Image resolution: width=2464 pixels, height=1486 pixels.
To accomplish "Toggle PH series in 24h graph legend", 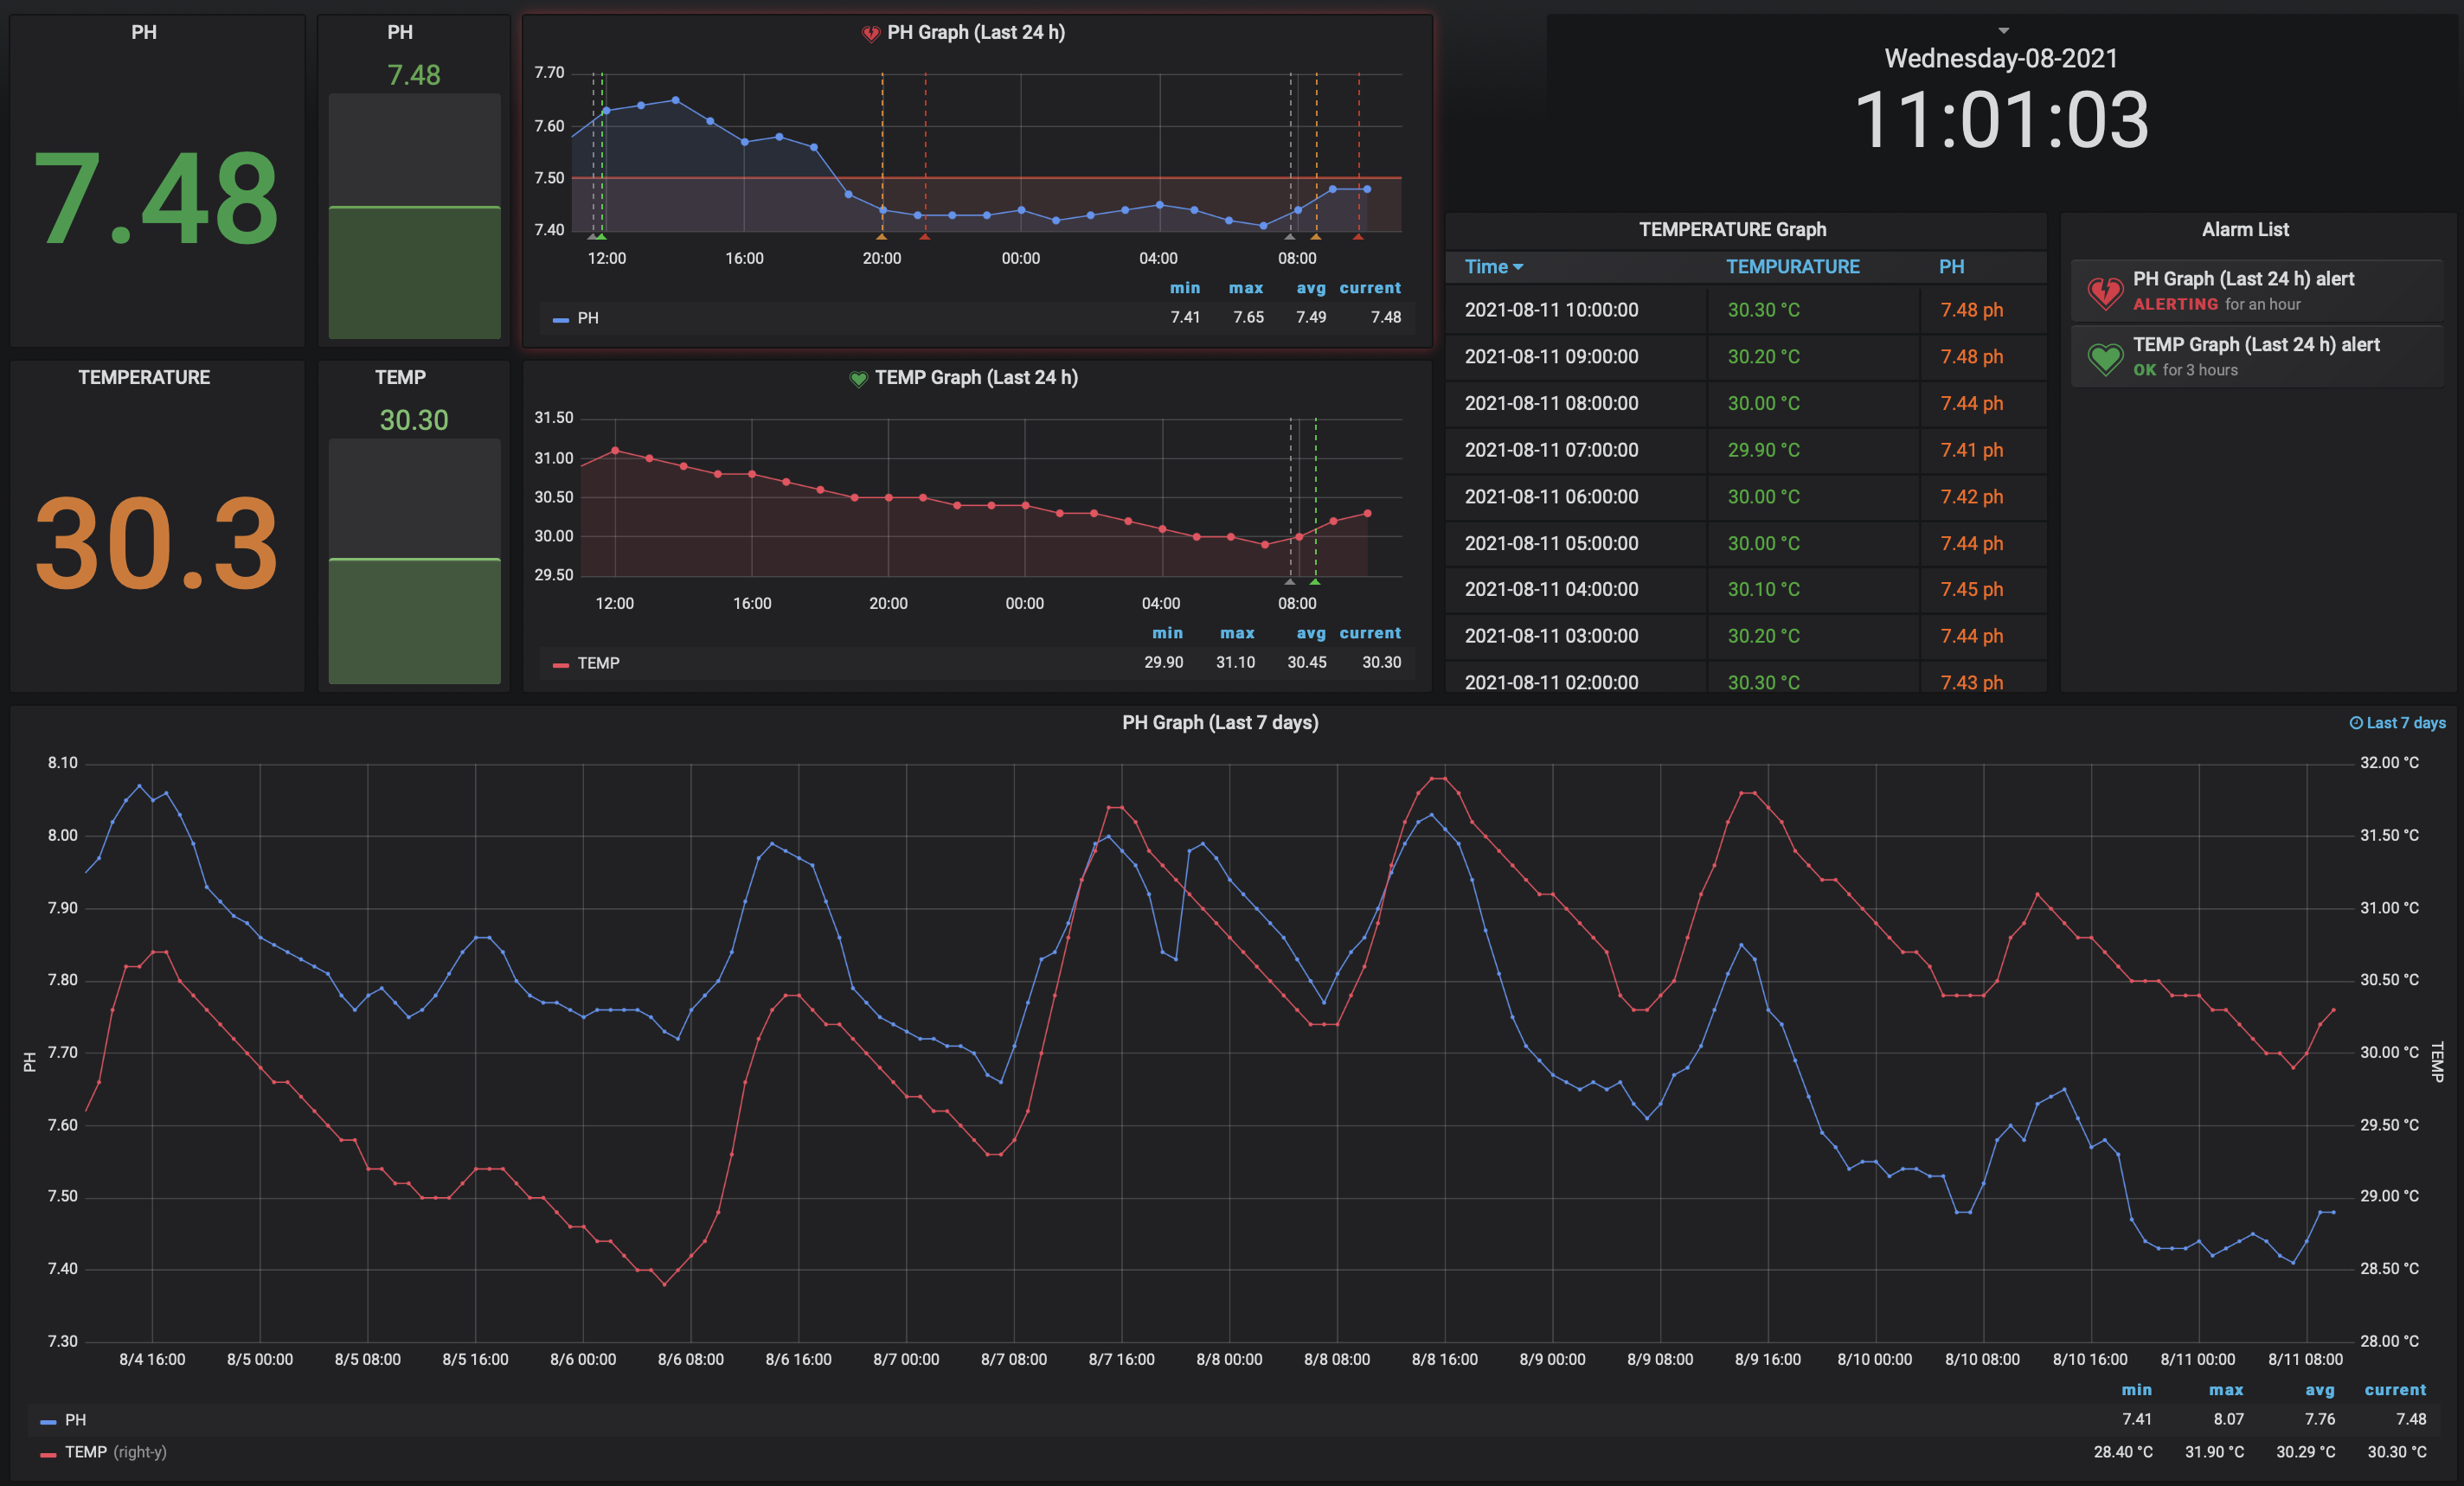I will (588, 318).
